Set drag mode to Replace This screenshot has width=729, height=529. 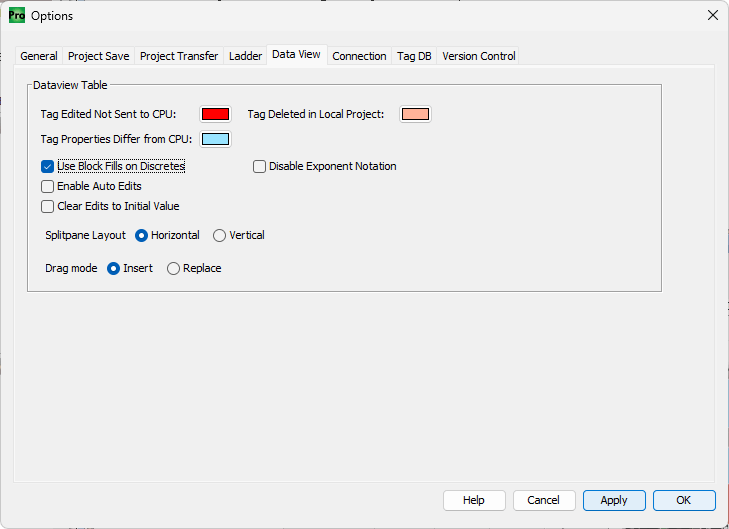point(173,268)
